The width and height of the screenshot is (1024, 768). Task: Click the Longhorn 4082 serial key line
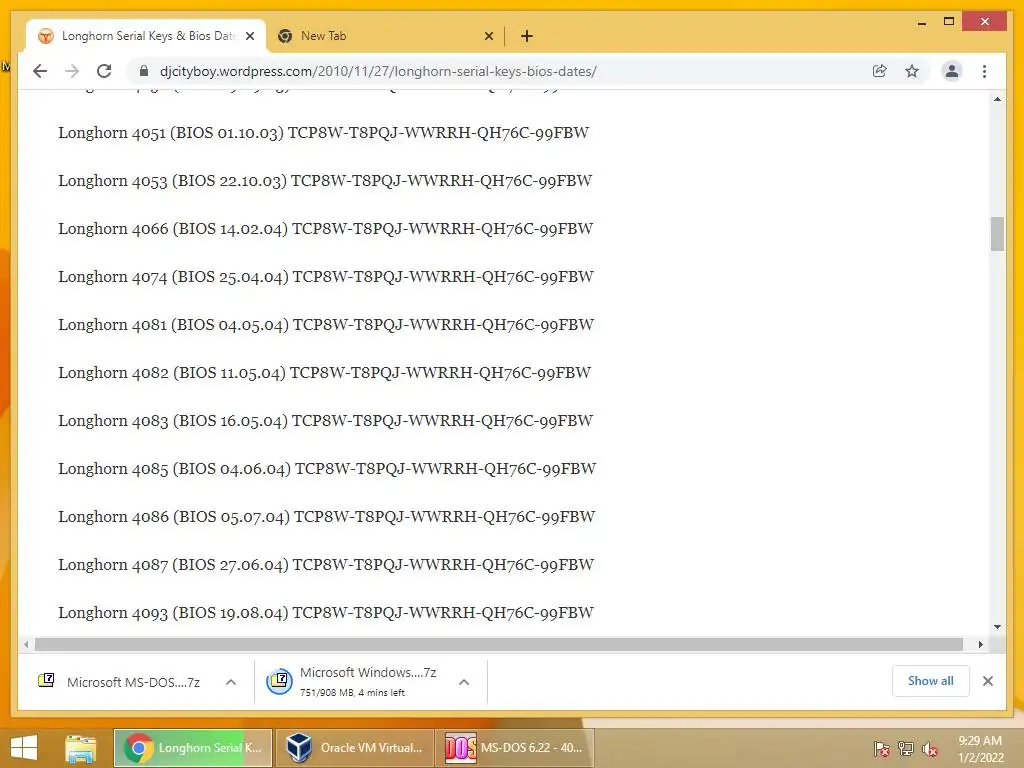pyautogui.click(x=325, y=373)
